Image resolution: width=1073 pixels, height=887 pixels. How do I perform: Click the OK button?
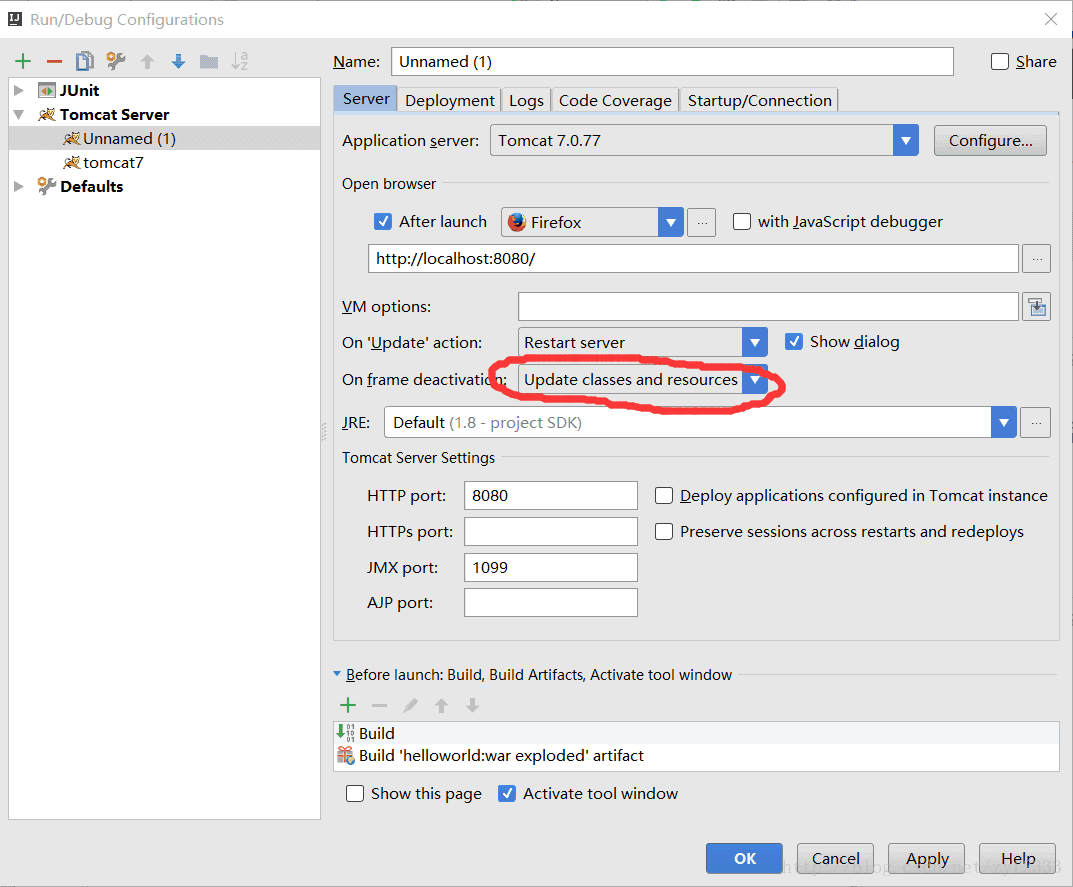(x=745, y=858)
